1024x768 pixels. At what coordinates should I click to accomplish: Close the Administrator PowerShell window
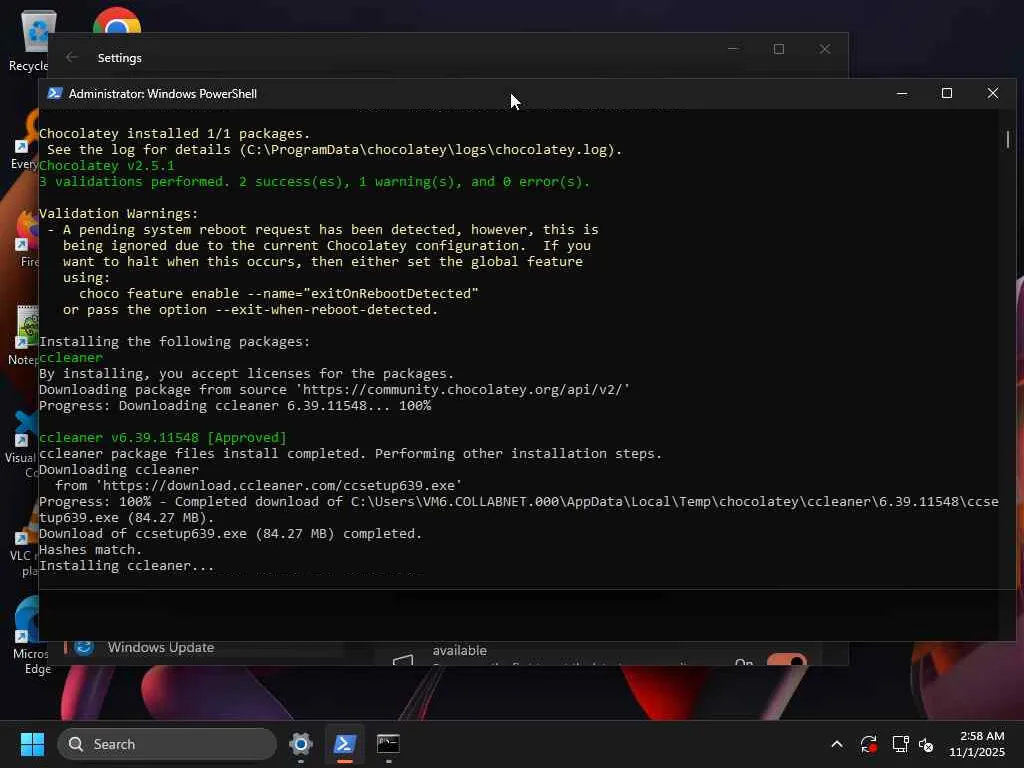(993, 93)
